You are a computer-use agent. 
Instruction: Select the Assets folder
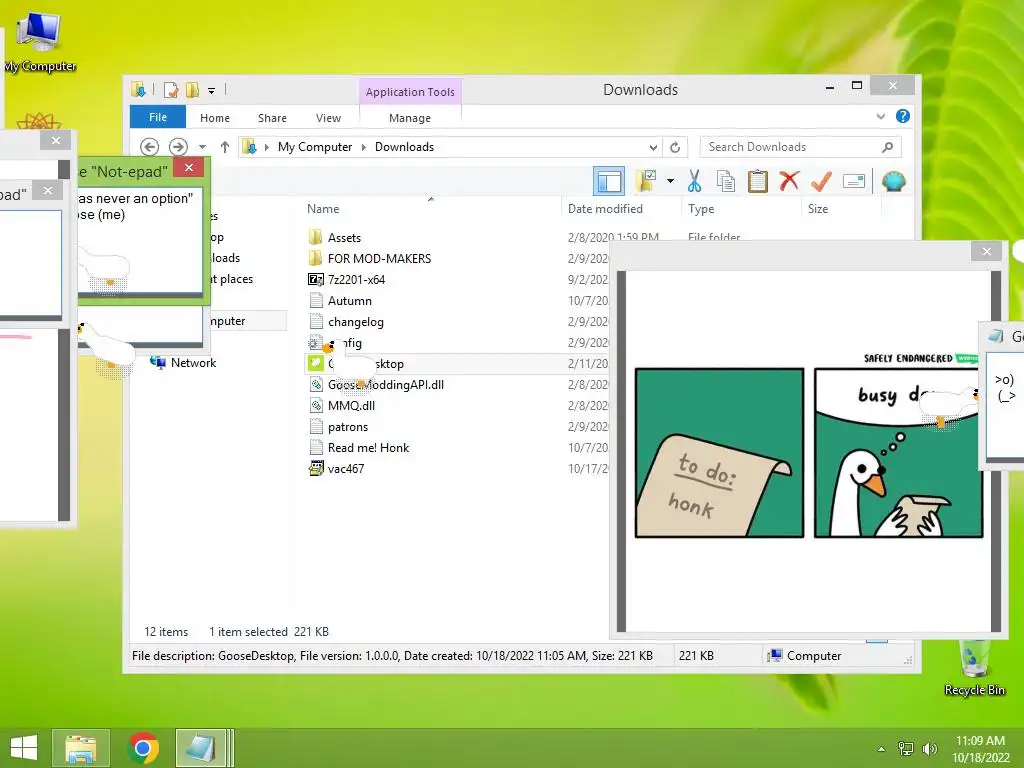pyautogui.click(x=344, y=238)
